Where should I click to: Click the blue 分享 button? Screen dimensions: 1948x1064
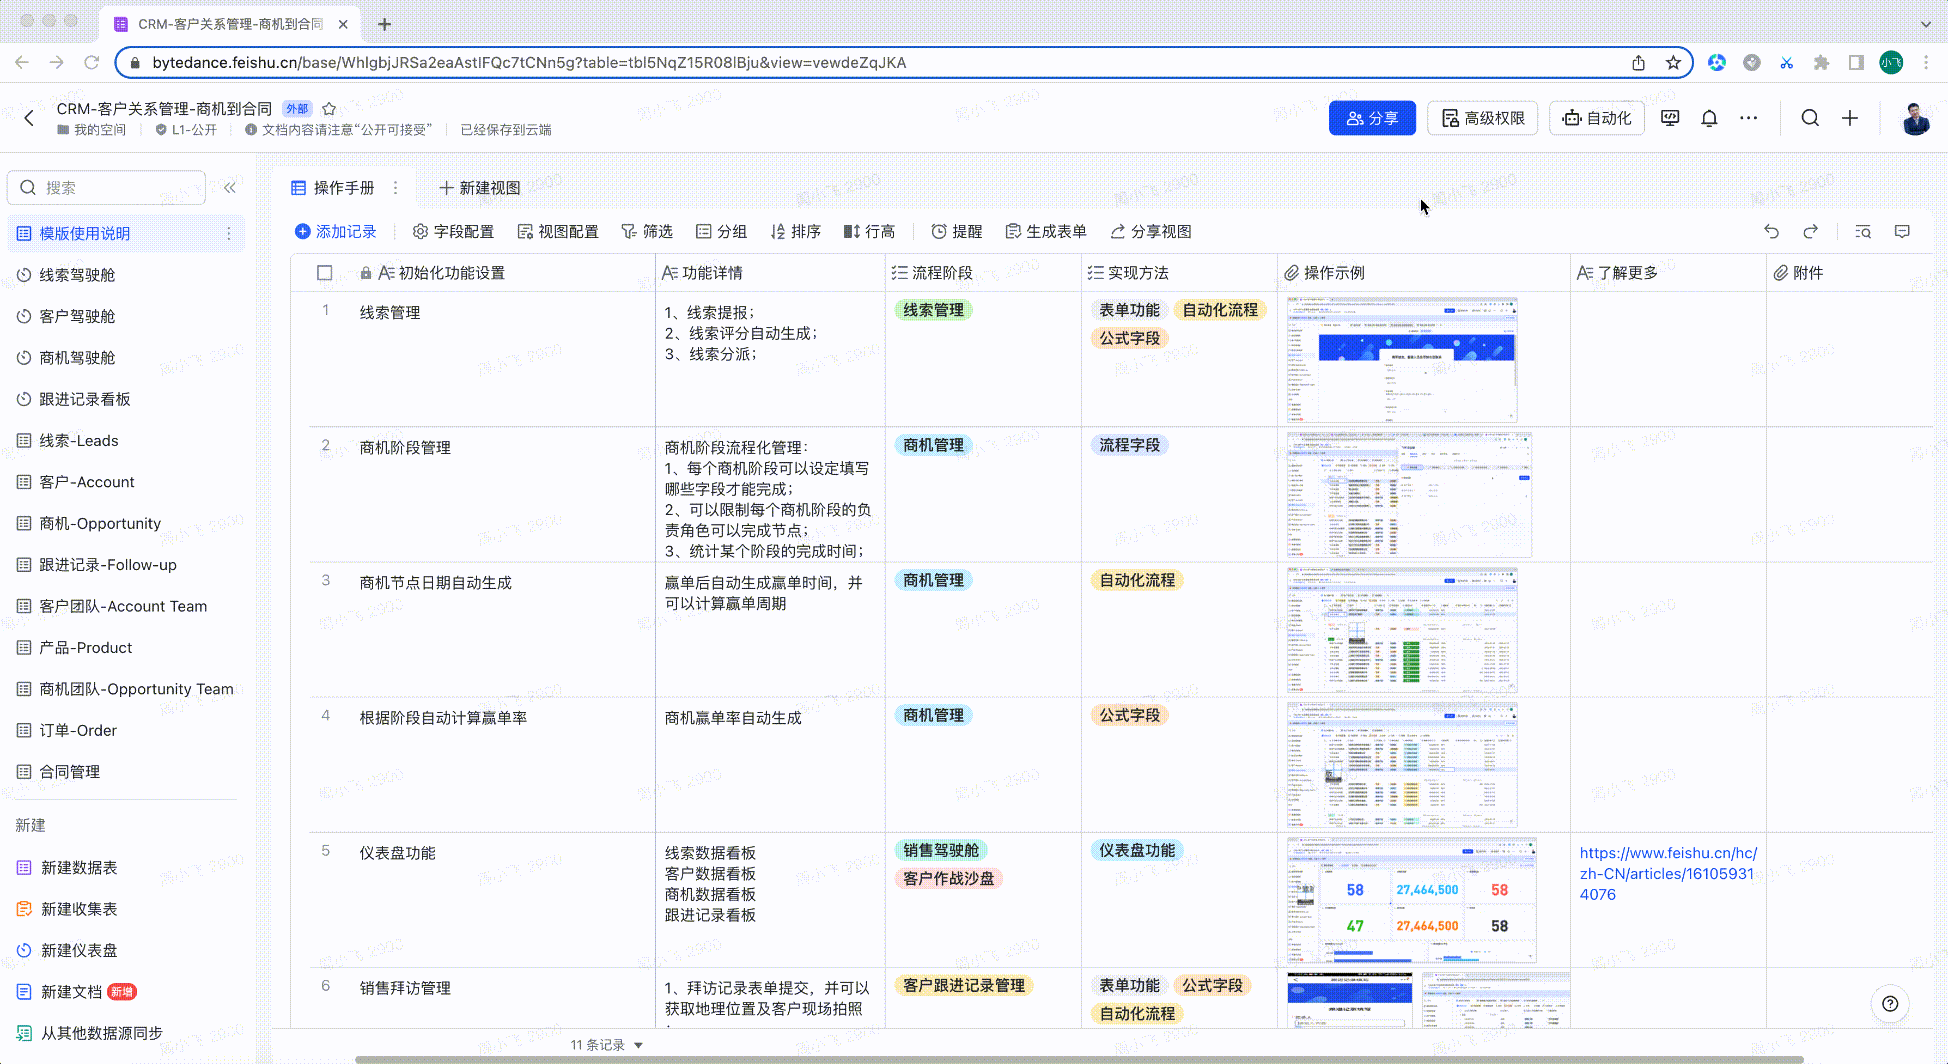1371,118
